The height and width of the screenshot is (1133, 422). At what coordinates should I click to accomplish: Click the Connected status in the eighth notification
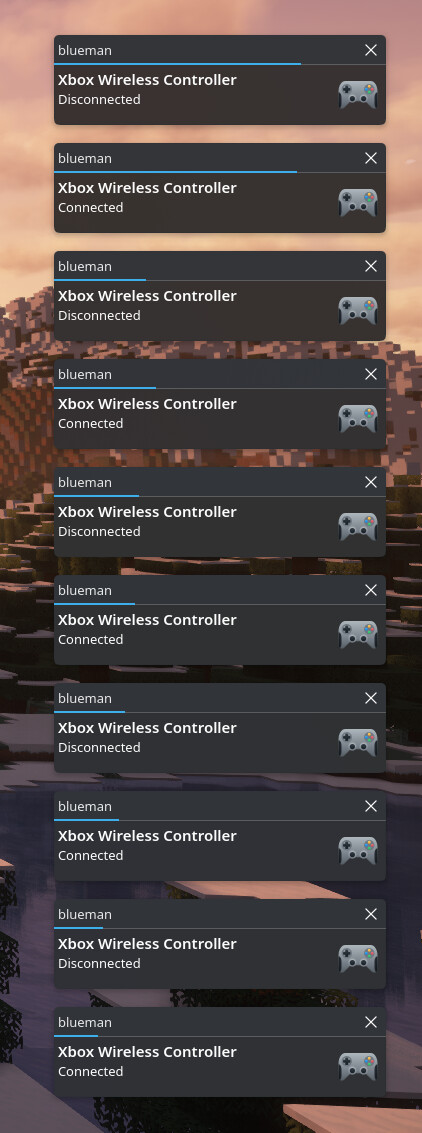click(x=90, y=856)
